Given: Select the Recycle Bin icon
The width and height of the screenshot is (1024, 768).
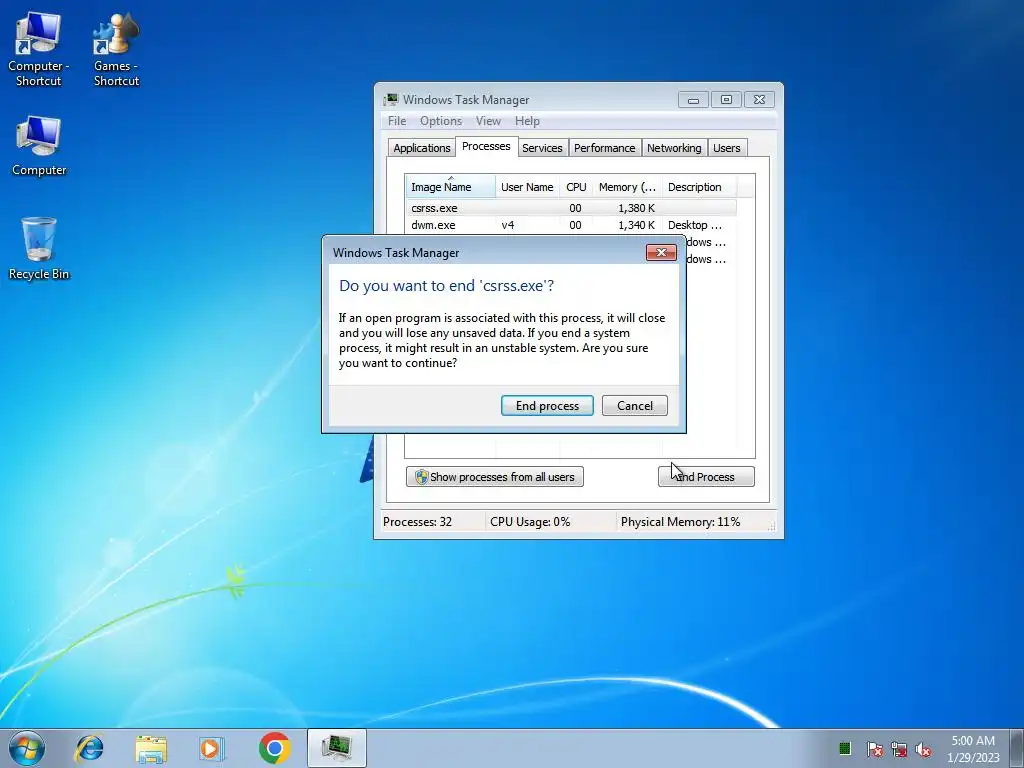Looking at the screenshot, I should 39,249.
